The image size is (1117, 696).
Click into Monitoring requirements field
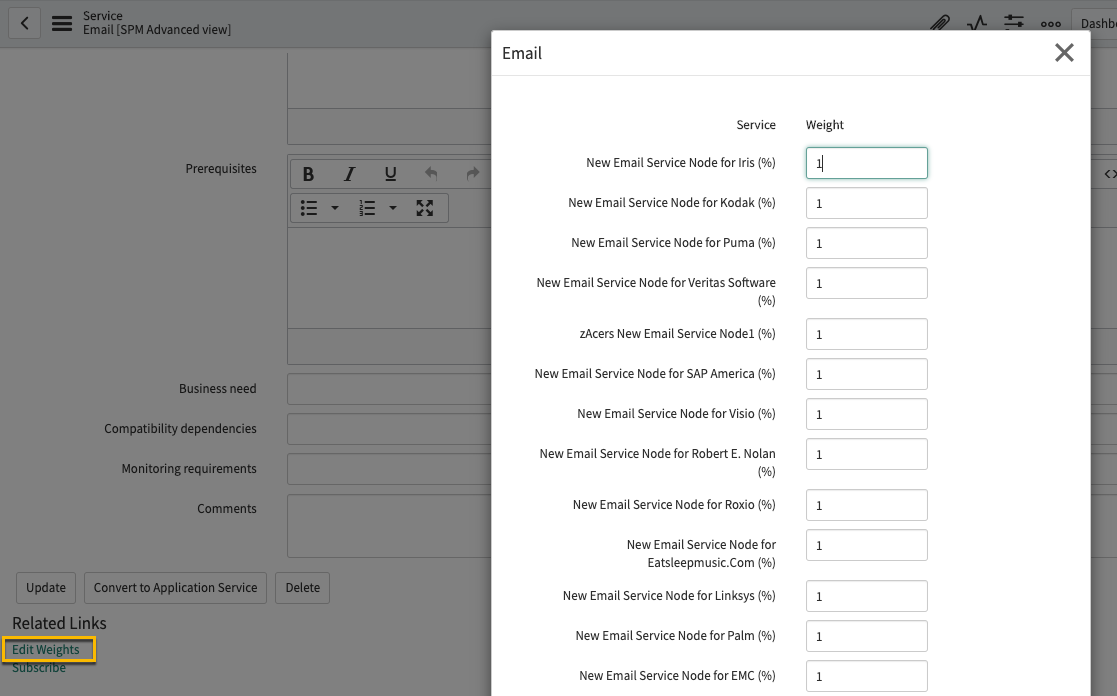point(389,469)
